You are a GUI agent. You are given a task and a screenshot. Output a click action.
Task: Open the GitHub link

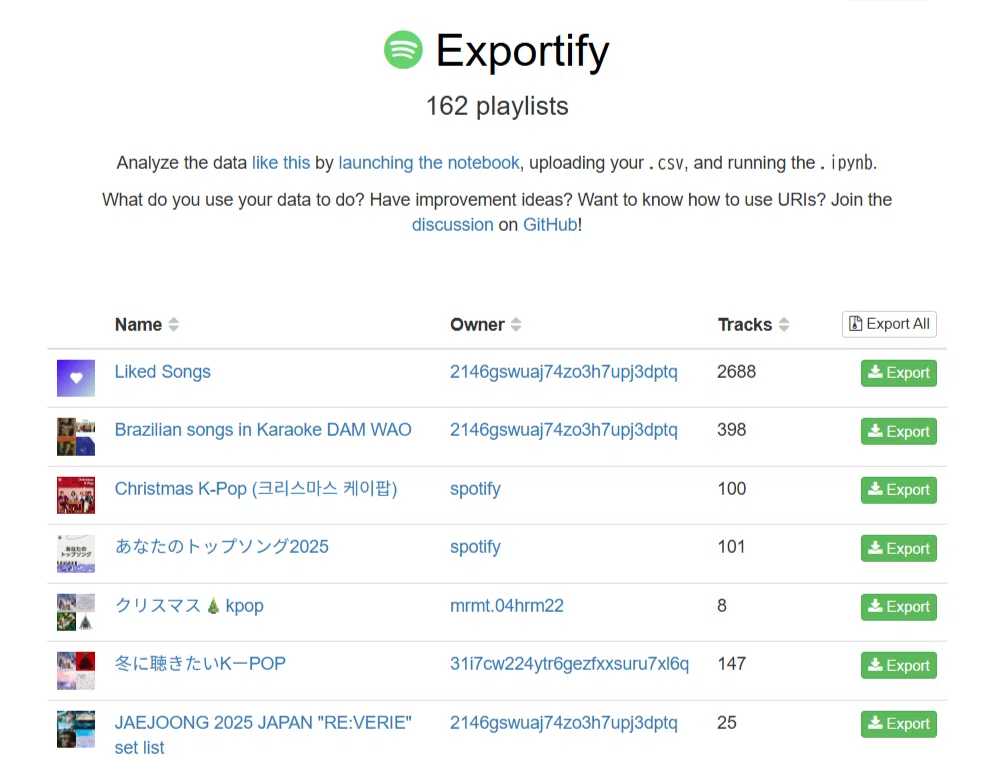click(x=550, y=225)
